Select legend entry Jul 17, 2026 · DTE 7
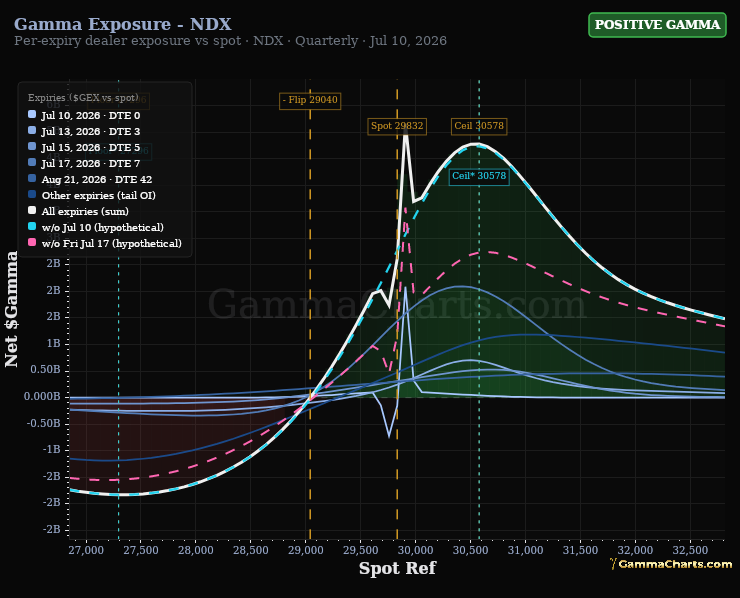 [91, 164]
